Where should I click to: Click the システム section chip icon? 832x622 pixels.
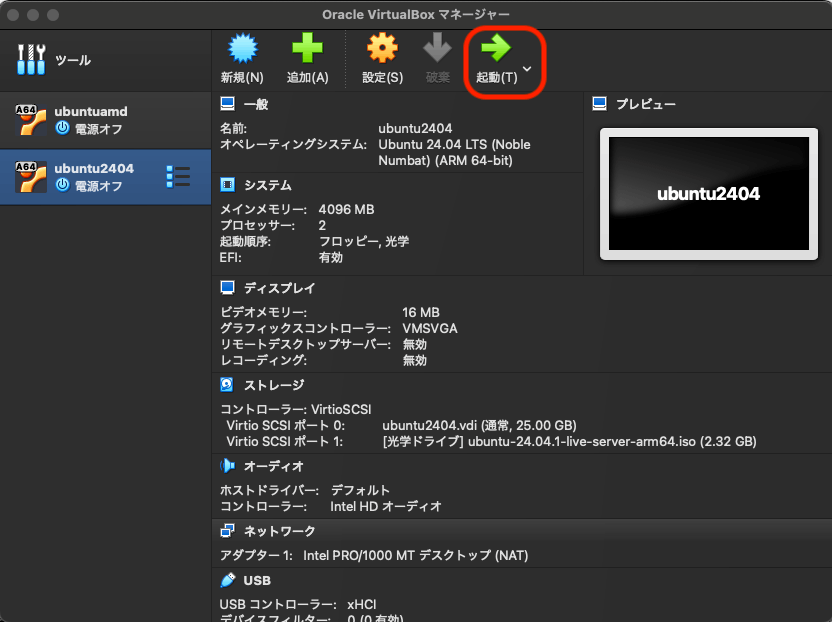tap(228, 185)
